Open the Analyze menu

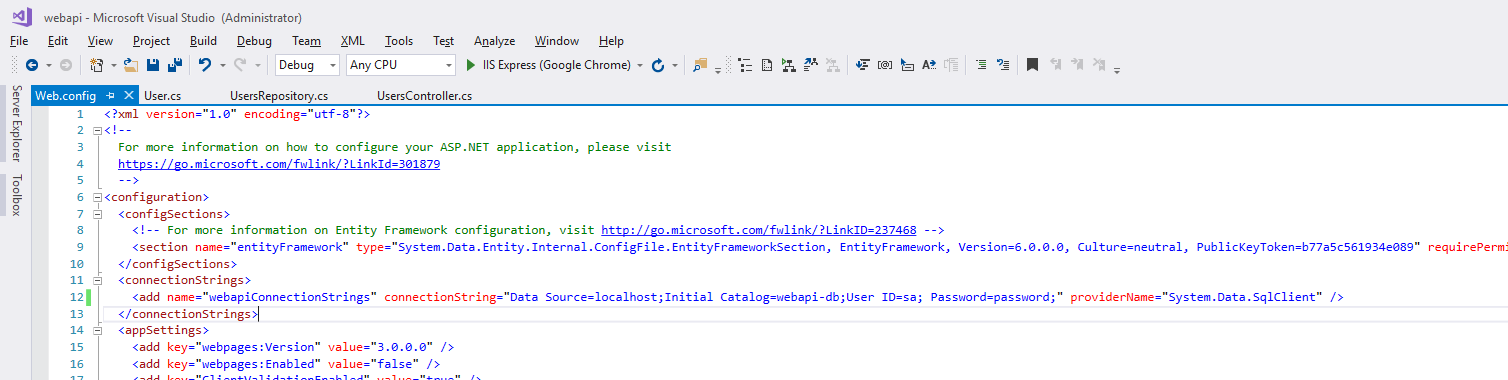[494, 41]
